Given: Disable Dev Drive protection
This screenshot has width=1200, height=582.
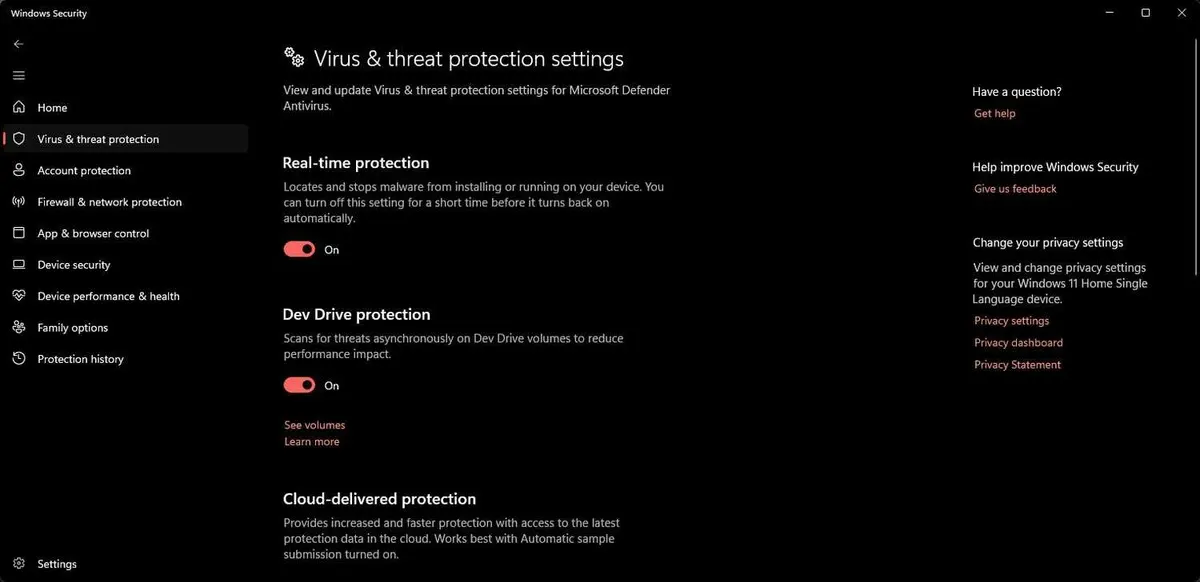Looking at the screenshot, I should 298,385.
